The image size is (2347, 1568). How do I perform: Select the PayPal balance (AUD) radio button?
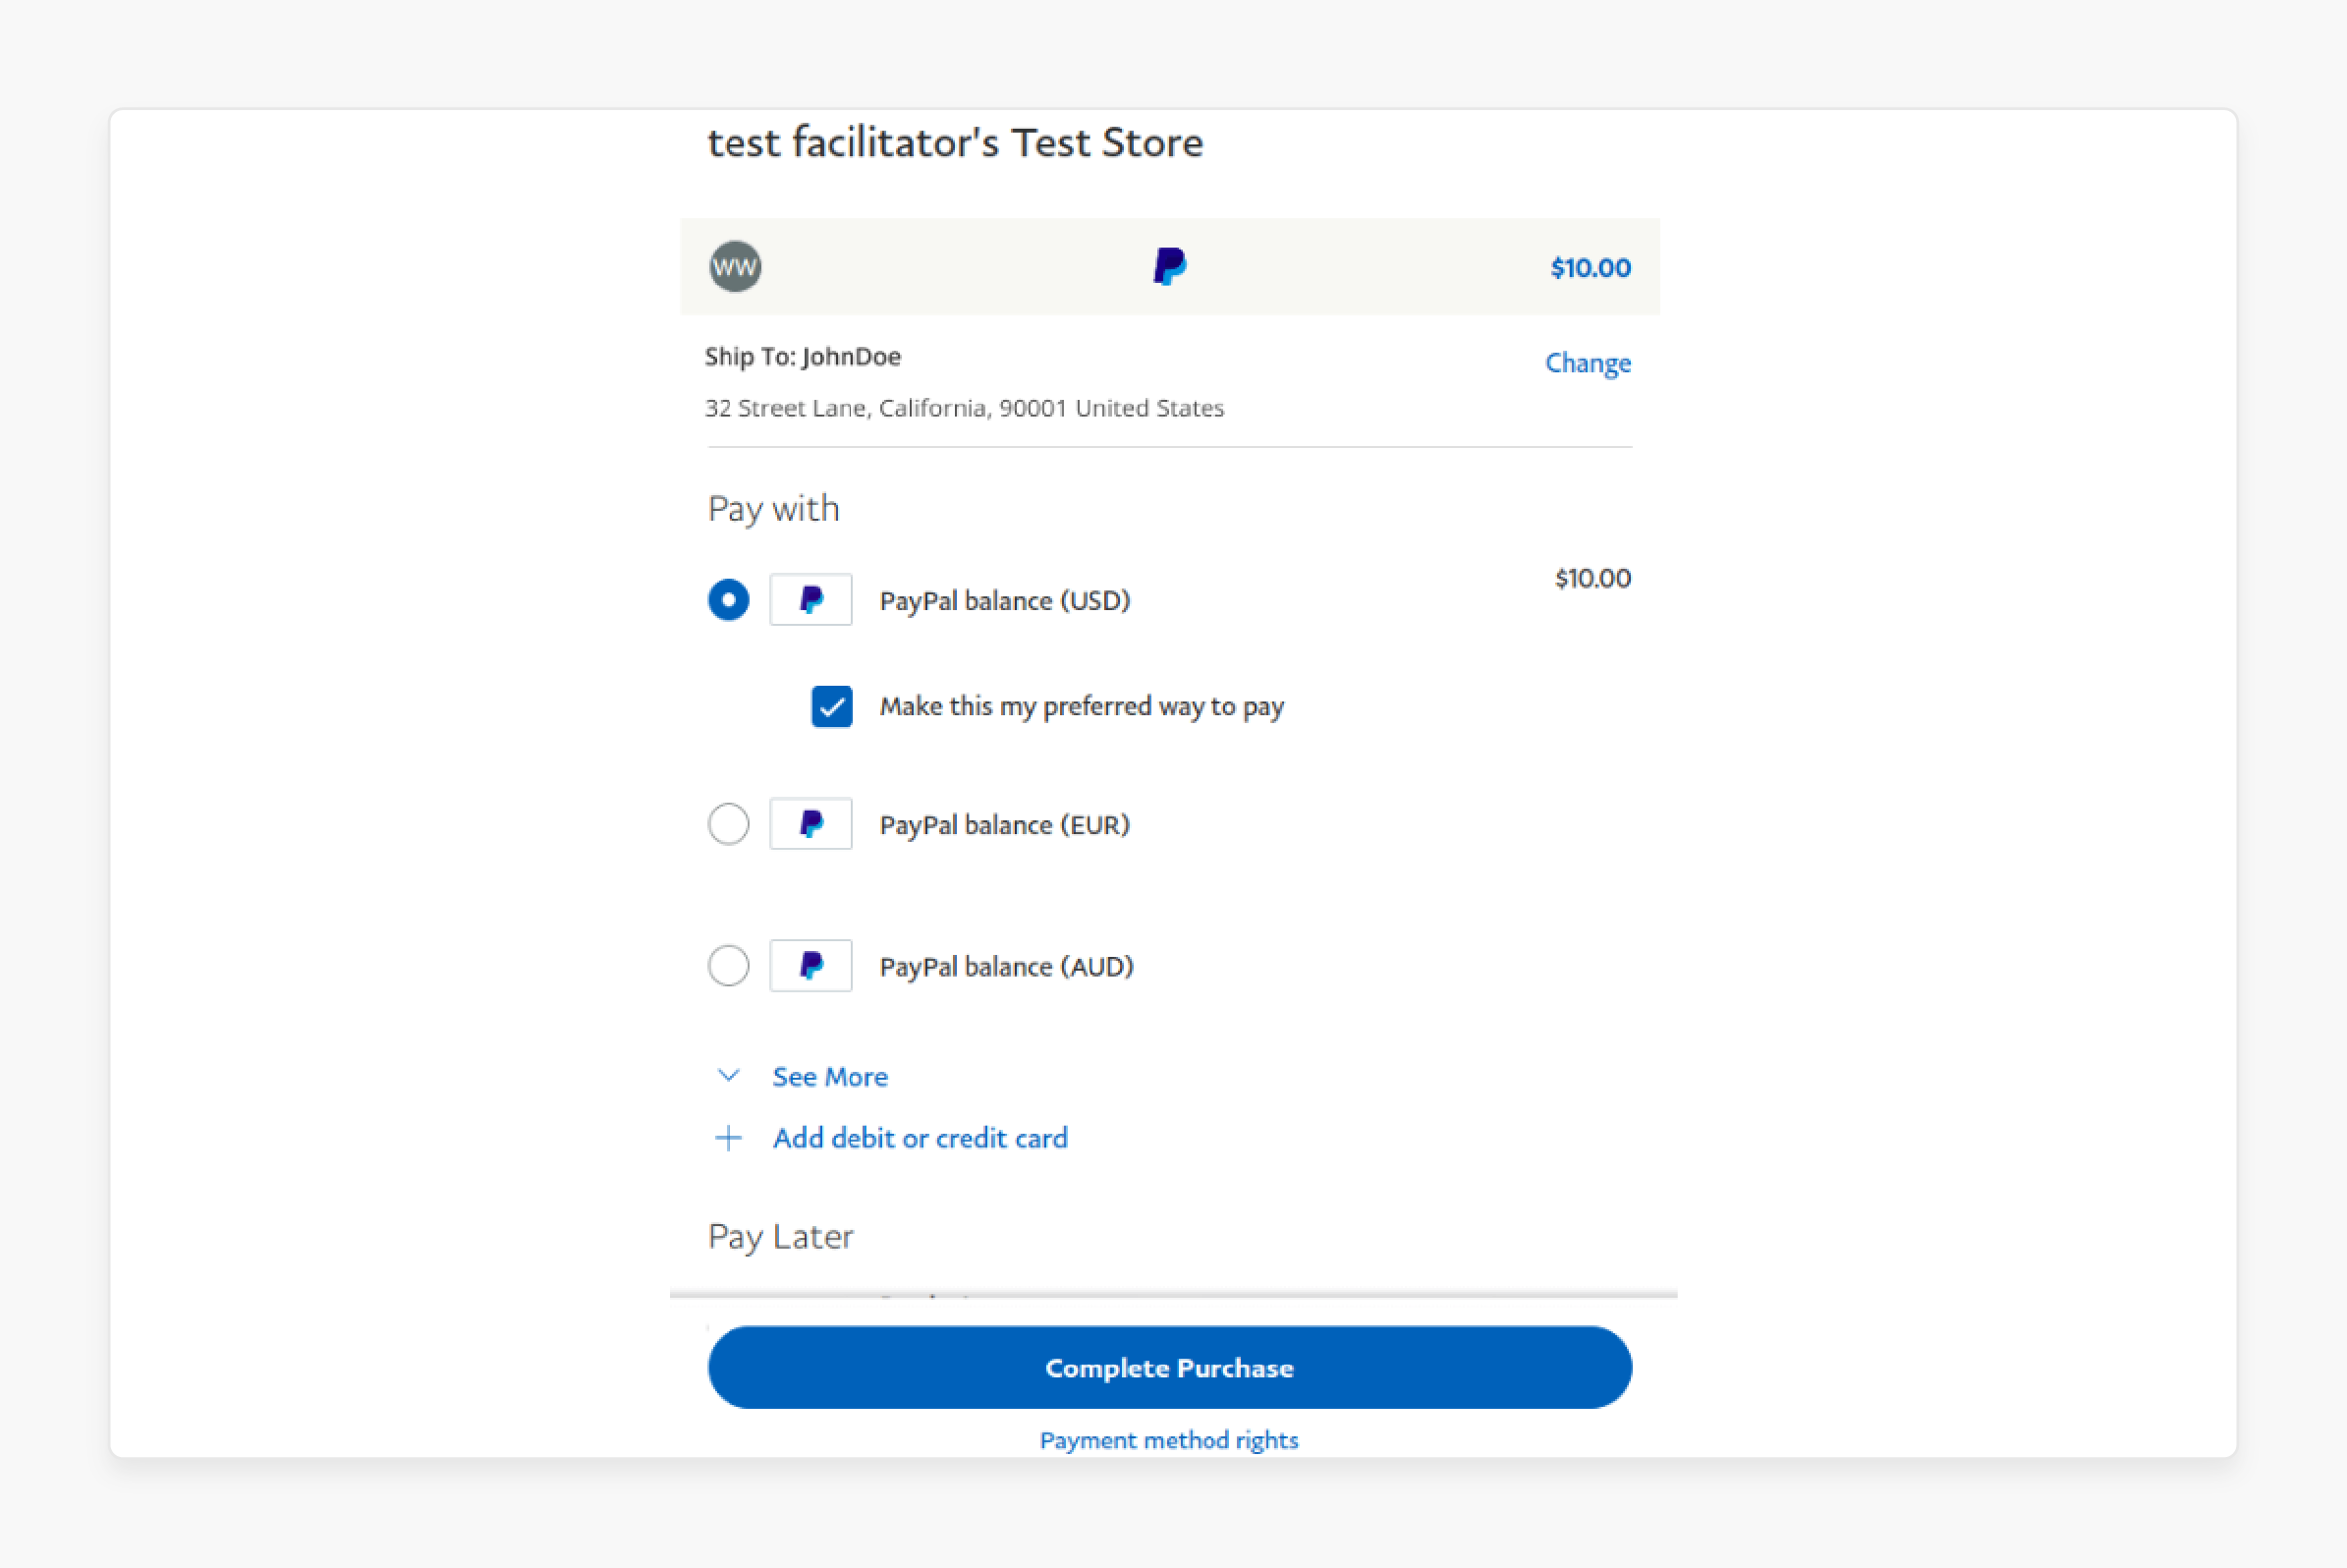point(729,966)
